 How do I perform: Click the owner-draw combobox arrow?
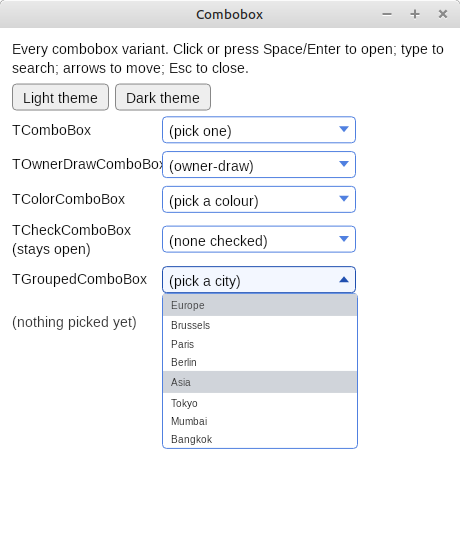343,164
